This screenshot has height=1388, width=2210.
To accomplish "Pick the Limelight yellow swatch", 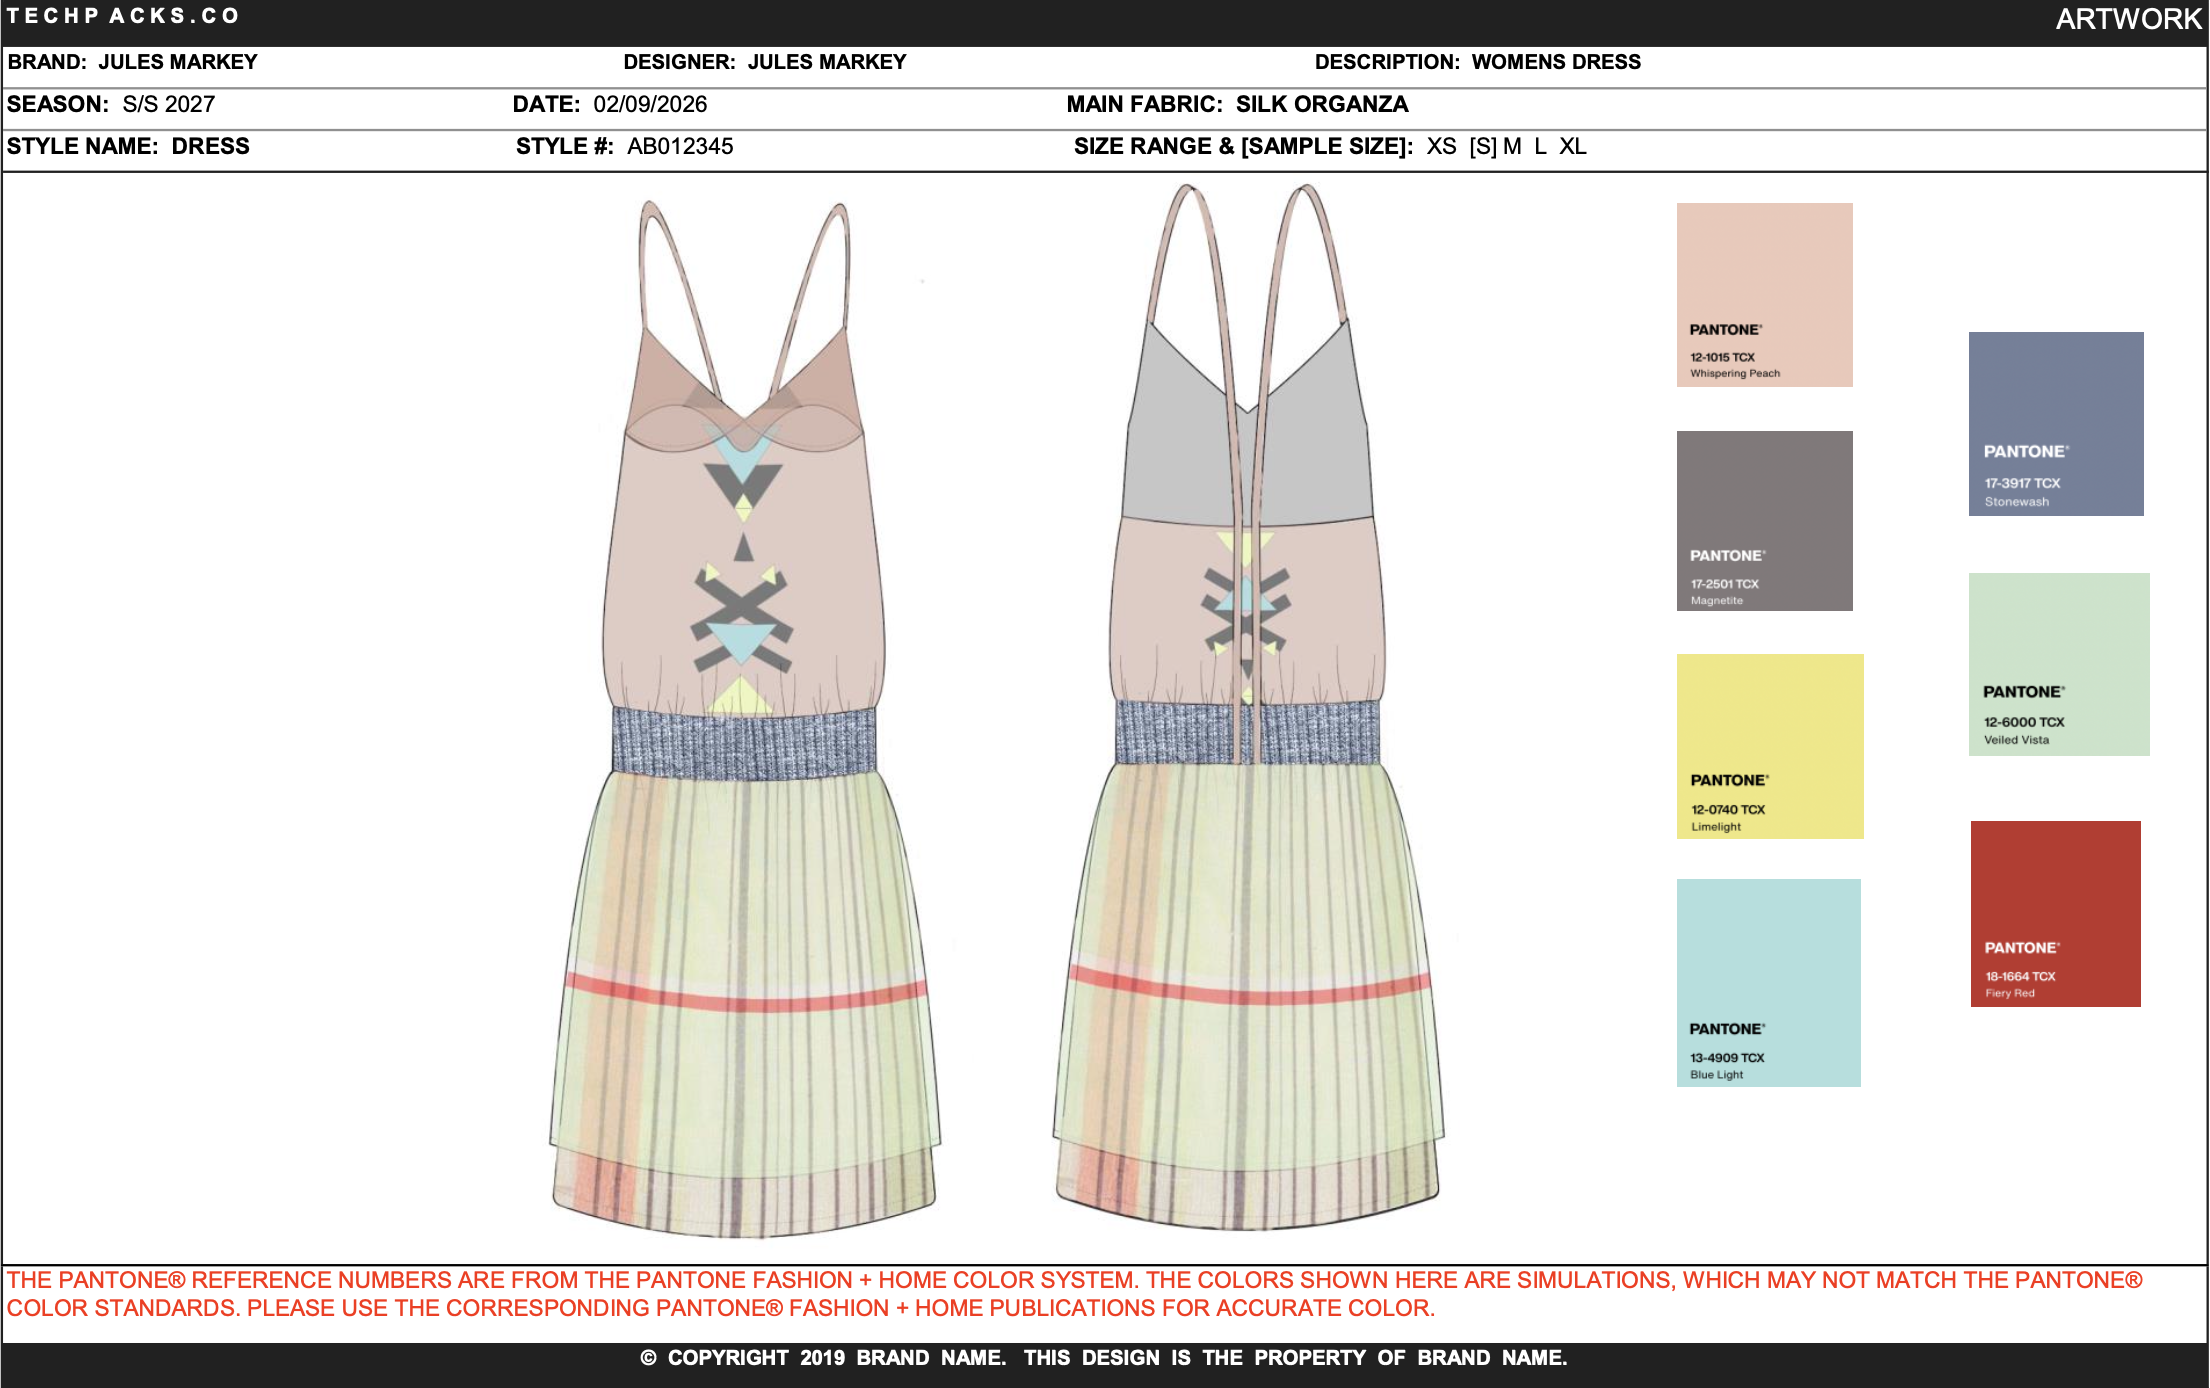I will 1769,746.
